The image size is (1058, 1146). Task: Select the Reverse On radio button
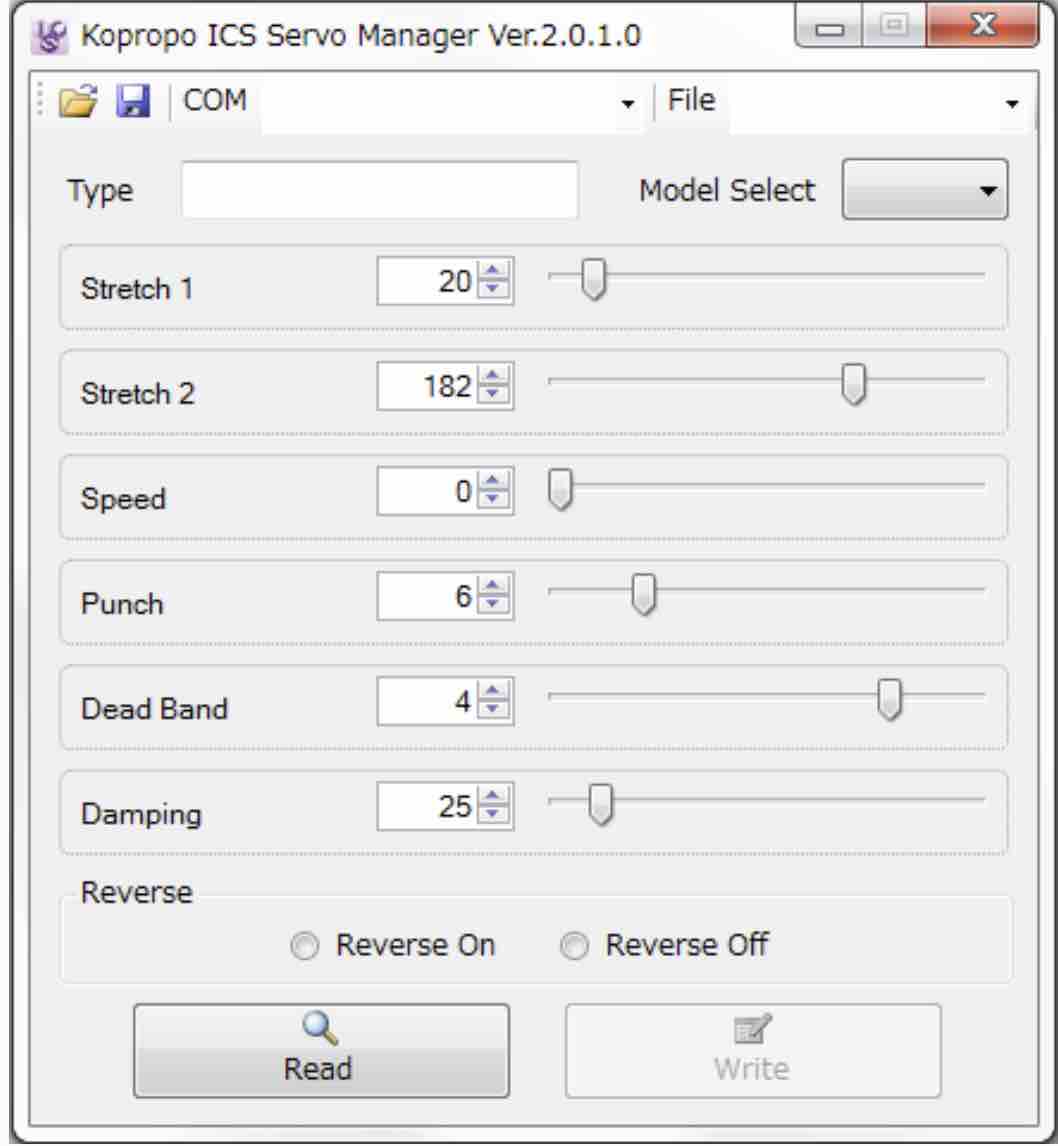[x=305, y=946]
